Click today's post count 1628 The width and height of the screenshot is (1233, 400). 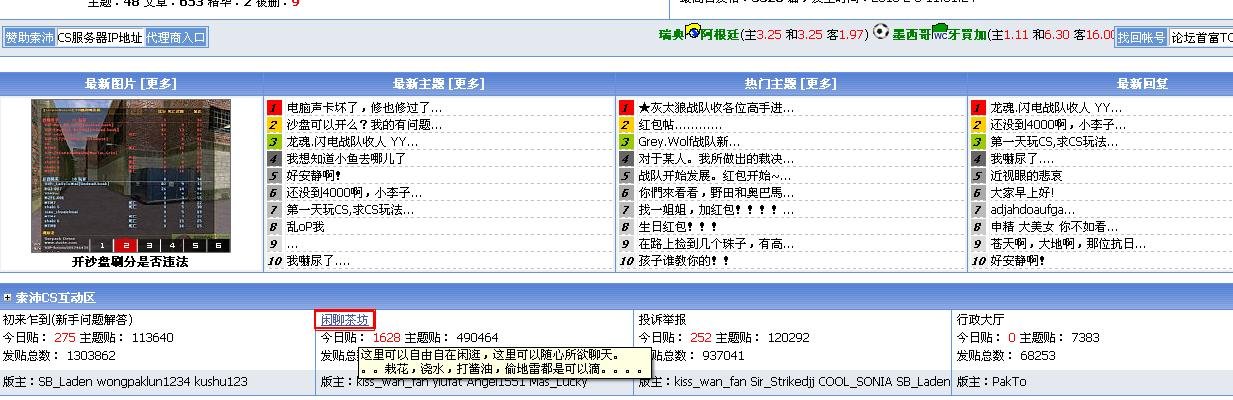tap(386, 338)
